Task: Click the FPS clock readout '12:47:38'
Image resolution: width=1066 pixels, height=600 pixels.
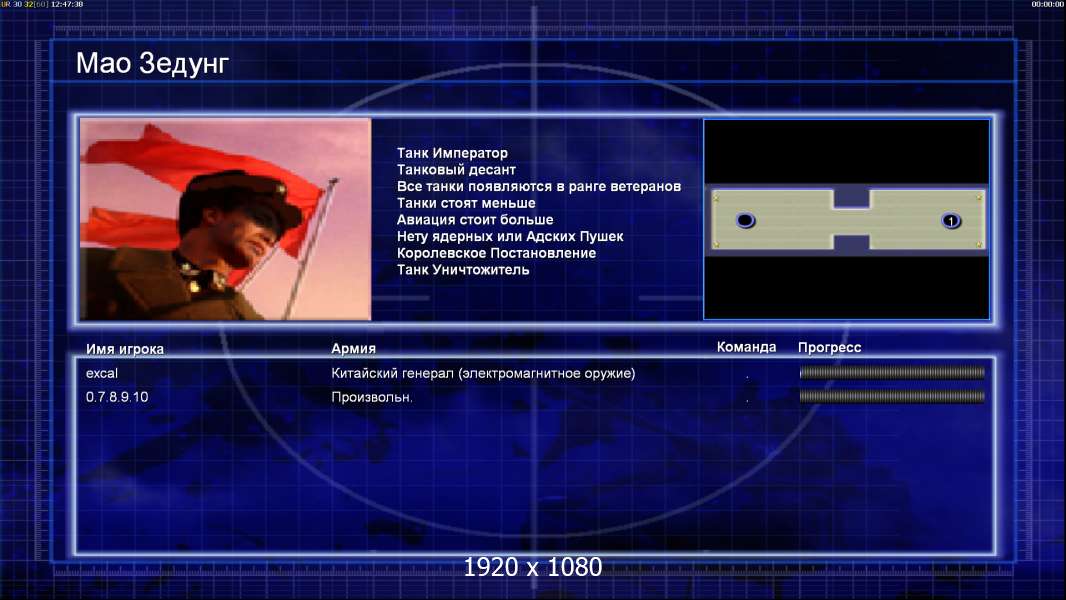Action: [67, 4]
